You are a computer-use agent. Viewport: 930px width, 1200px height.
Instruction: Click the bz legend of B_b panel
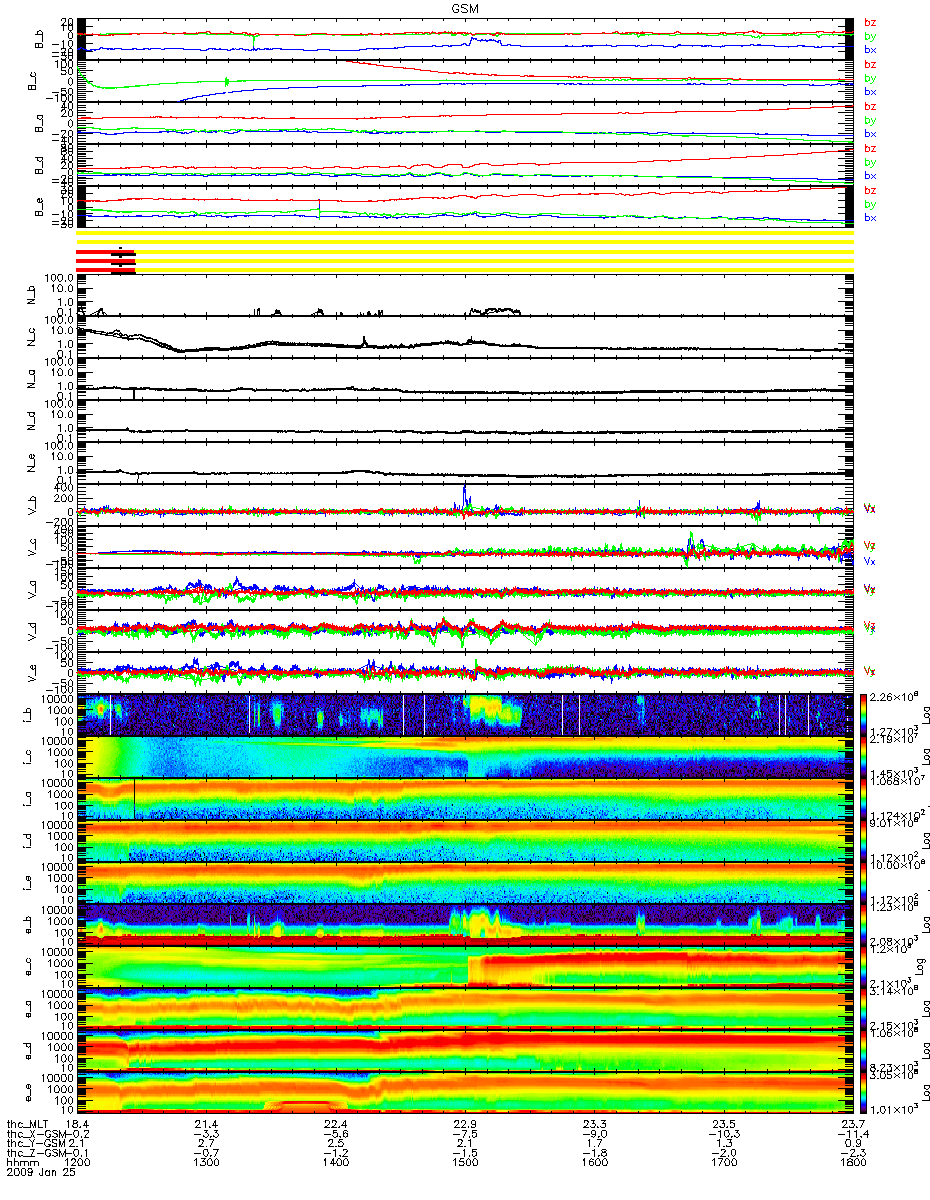point(870,23)
